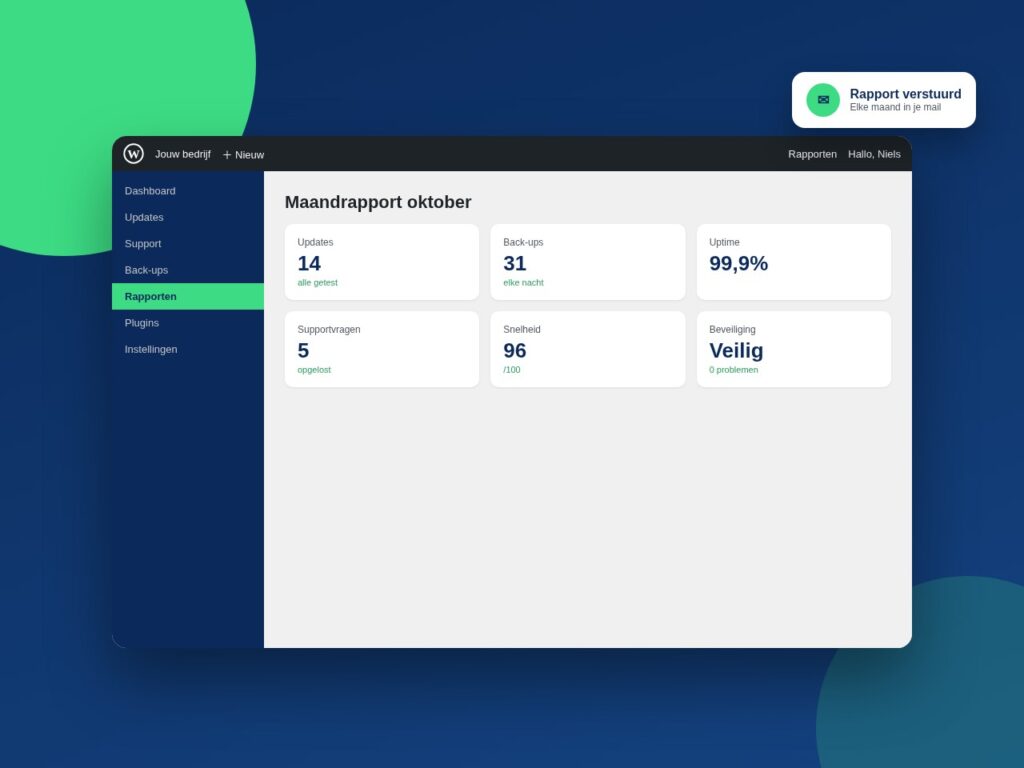
Task: Click the Uptime value 99,9%
Action: tap(739, 263)
